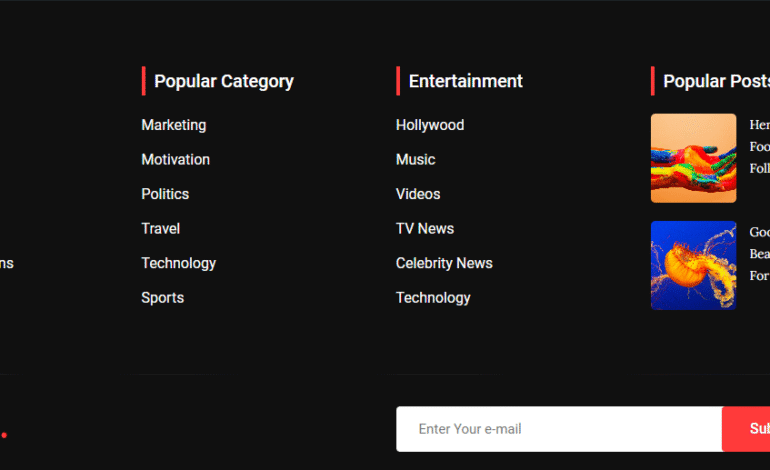Open the Sports category link
The width and height of the screenshot is (770, 470).
pos(162,298)
